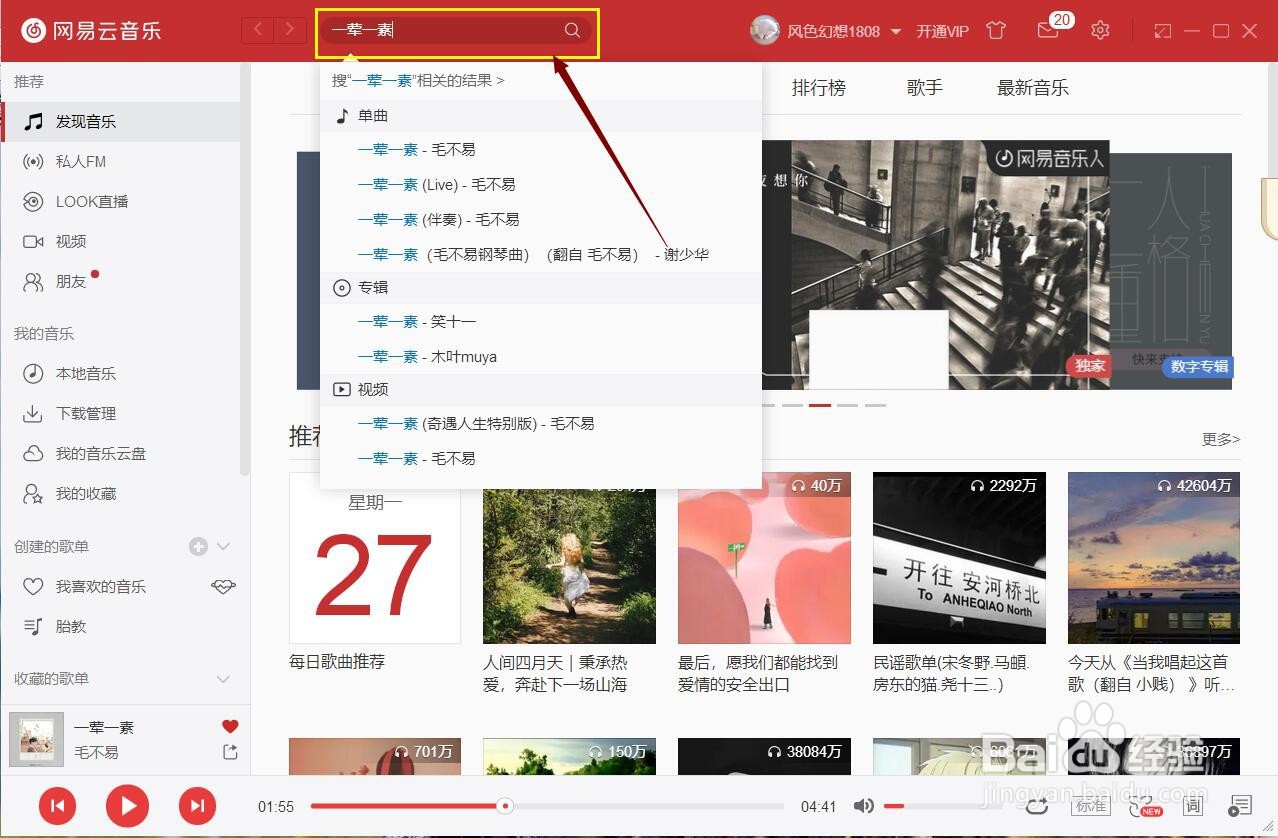Add a new playlist with plus icon
Screen dimensions: 1278x838
pos(198,546)
